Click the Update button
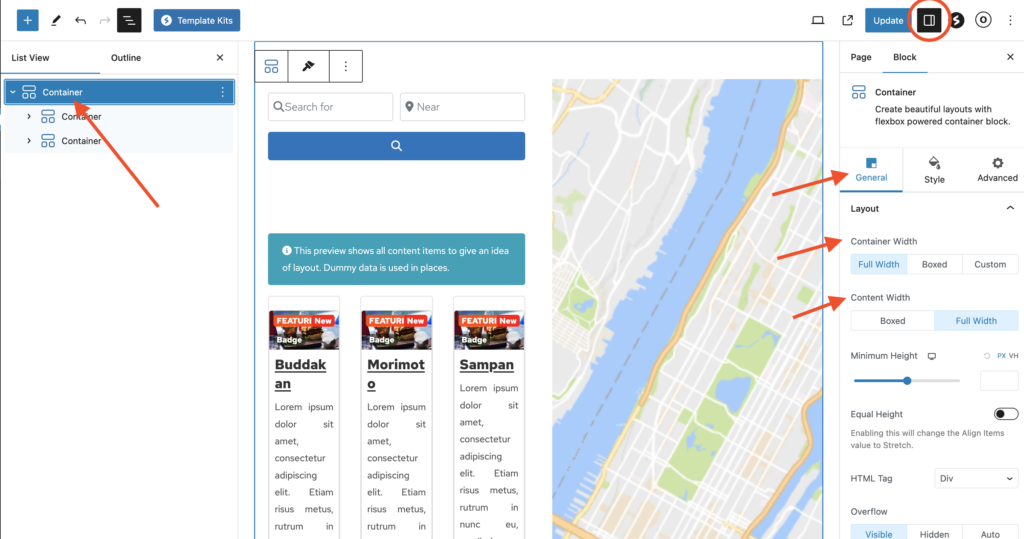Screen dimensions: 1024x539 click(x=887, y=20)
